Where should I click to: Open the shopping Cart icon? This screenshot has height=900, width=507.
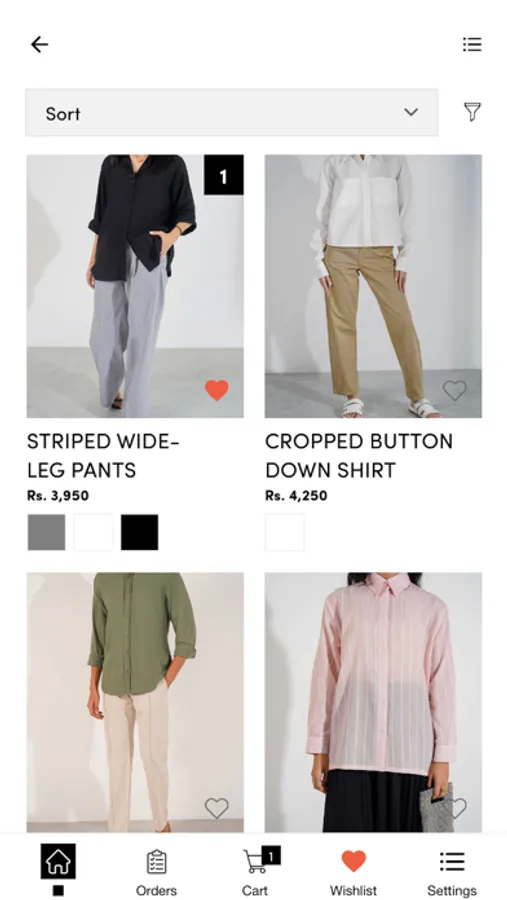(x=254, y=862)
